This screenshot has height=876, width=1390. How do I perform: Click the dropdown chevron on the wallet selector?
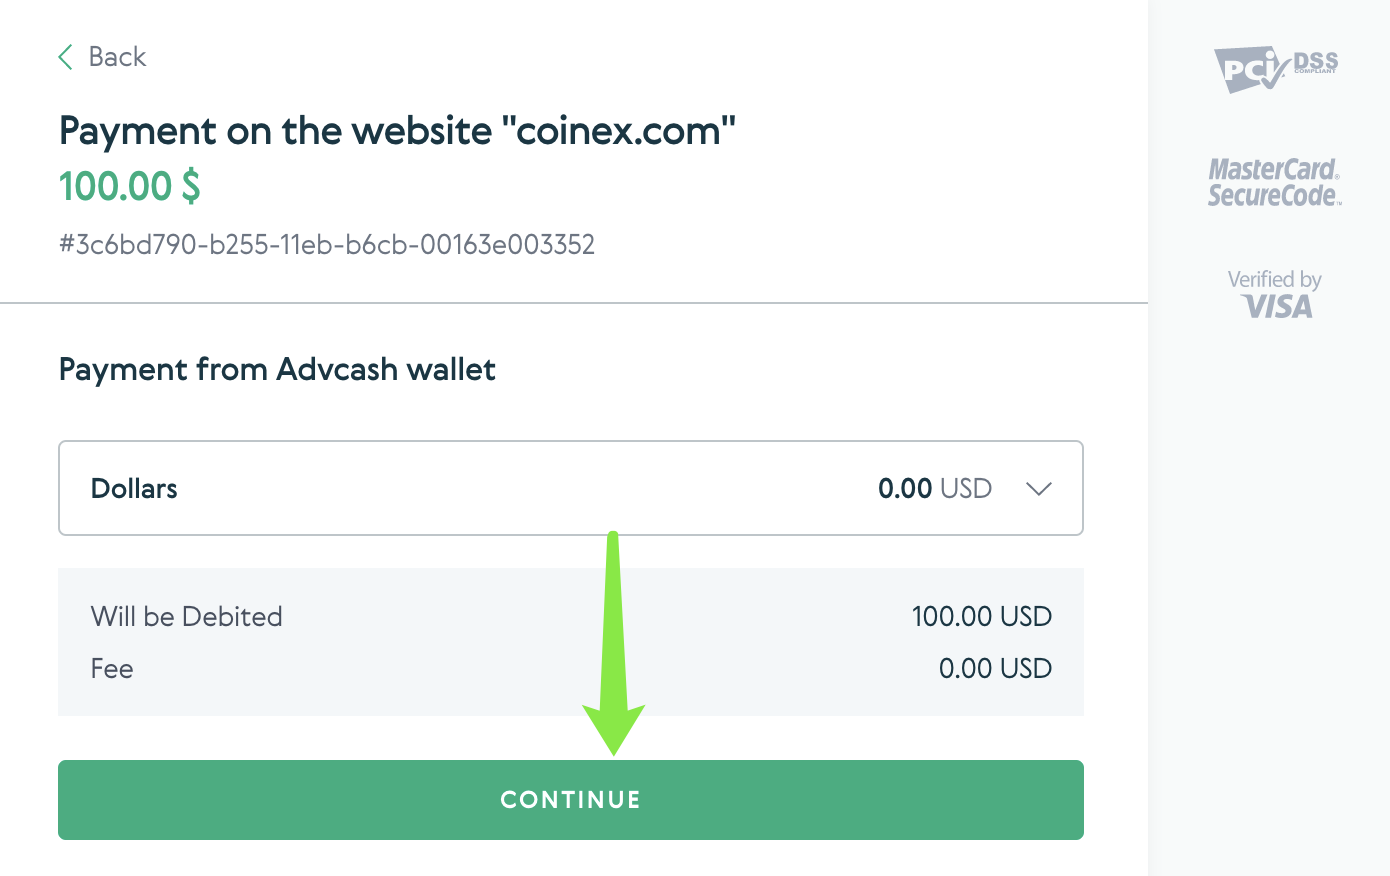(1038, 489)
